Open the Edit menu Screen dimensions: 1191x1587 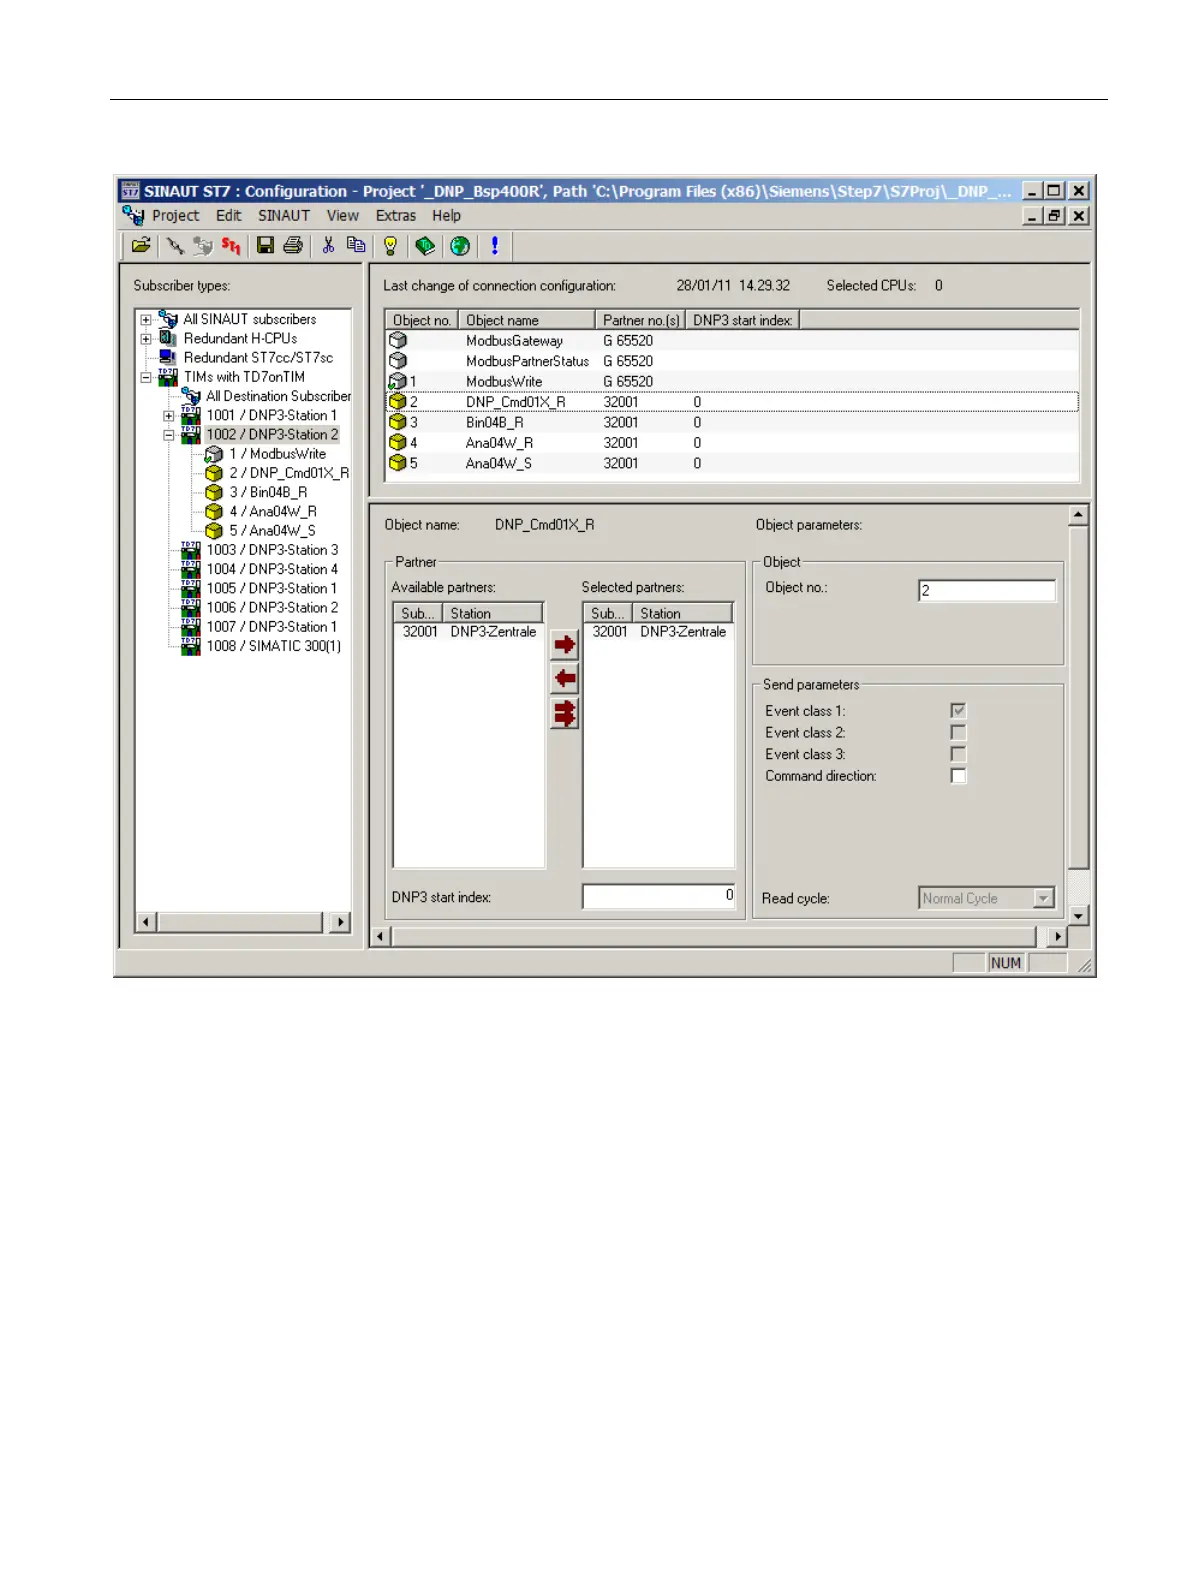[229, 216]
